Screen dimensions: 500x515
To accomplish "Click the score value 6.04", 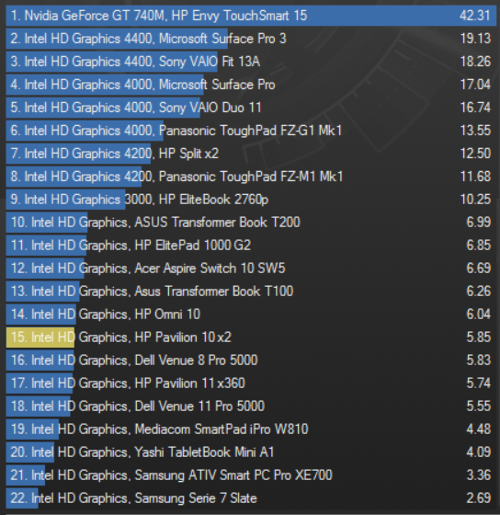I will [479, 314].
